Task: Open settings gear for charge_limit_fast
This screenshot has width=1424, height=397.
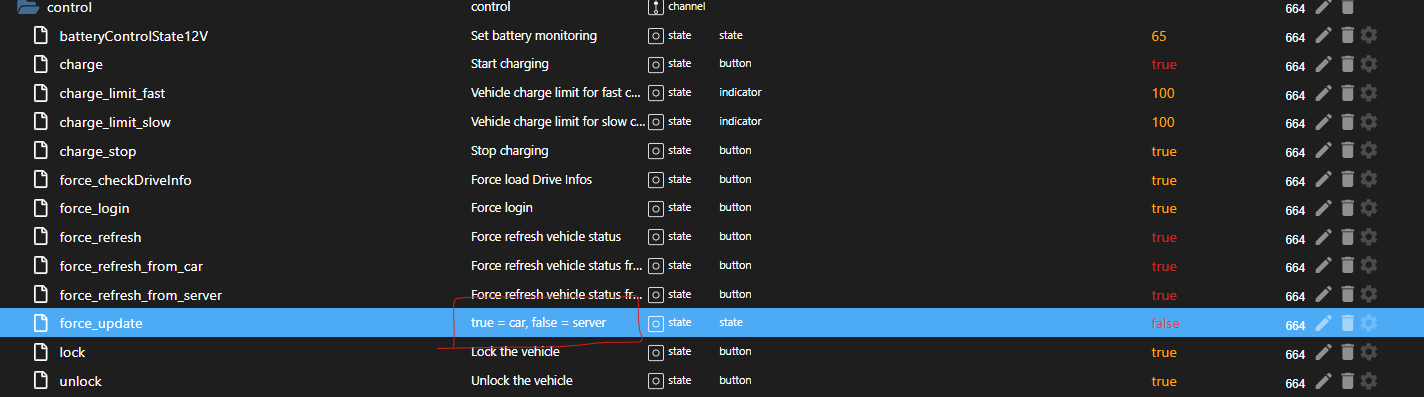Action: pos(1369,93)
